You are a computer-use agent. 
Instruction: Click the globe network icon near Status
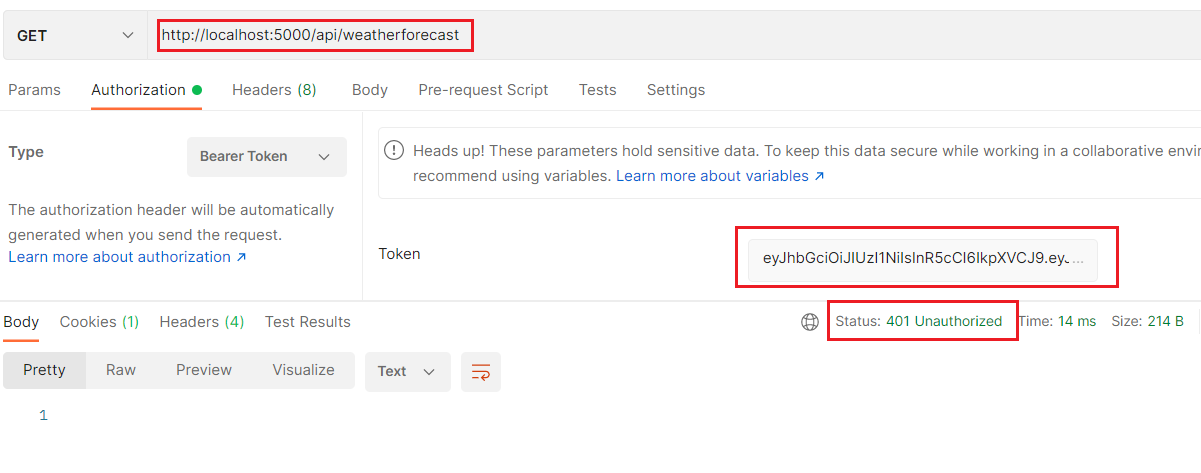tap(810, 322)
